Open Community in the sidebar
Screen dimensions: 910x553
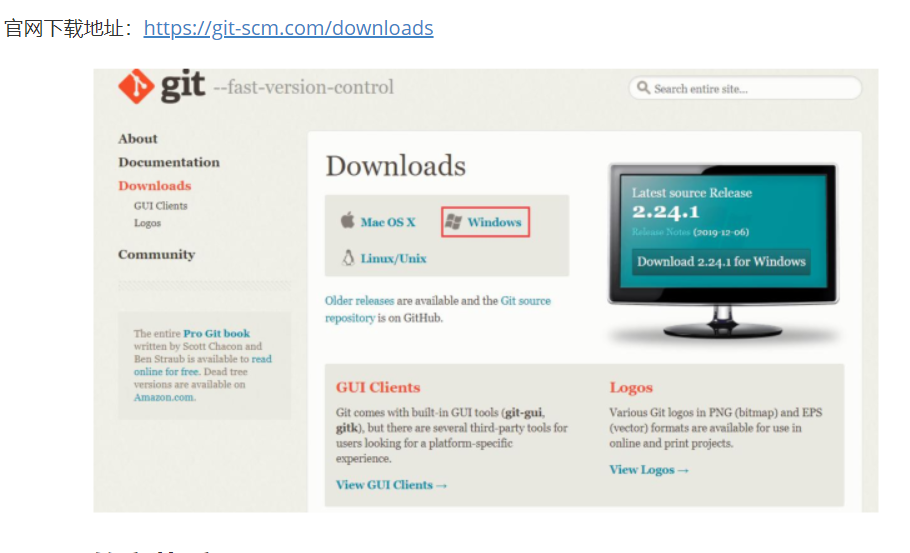click(x=157, y=254)
